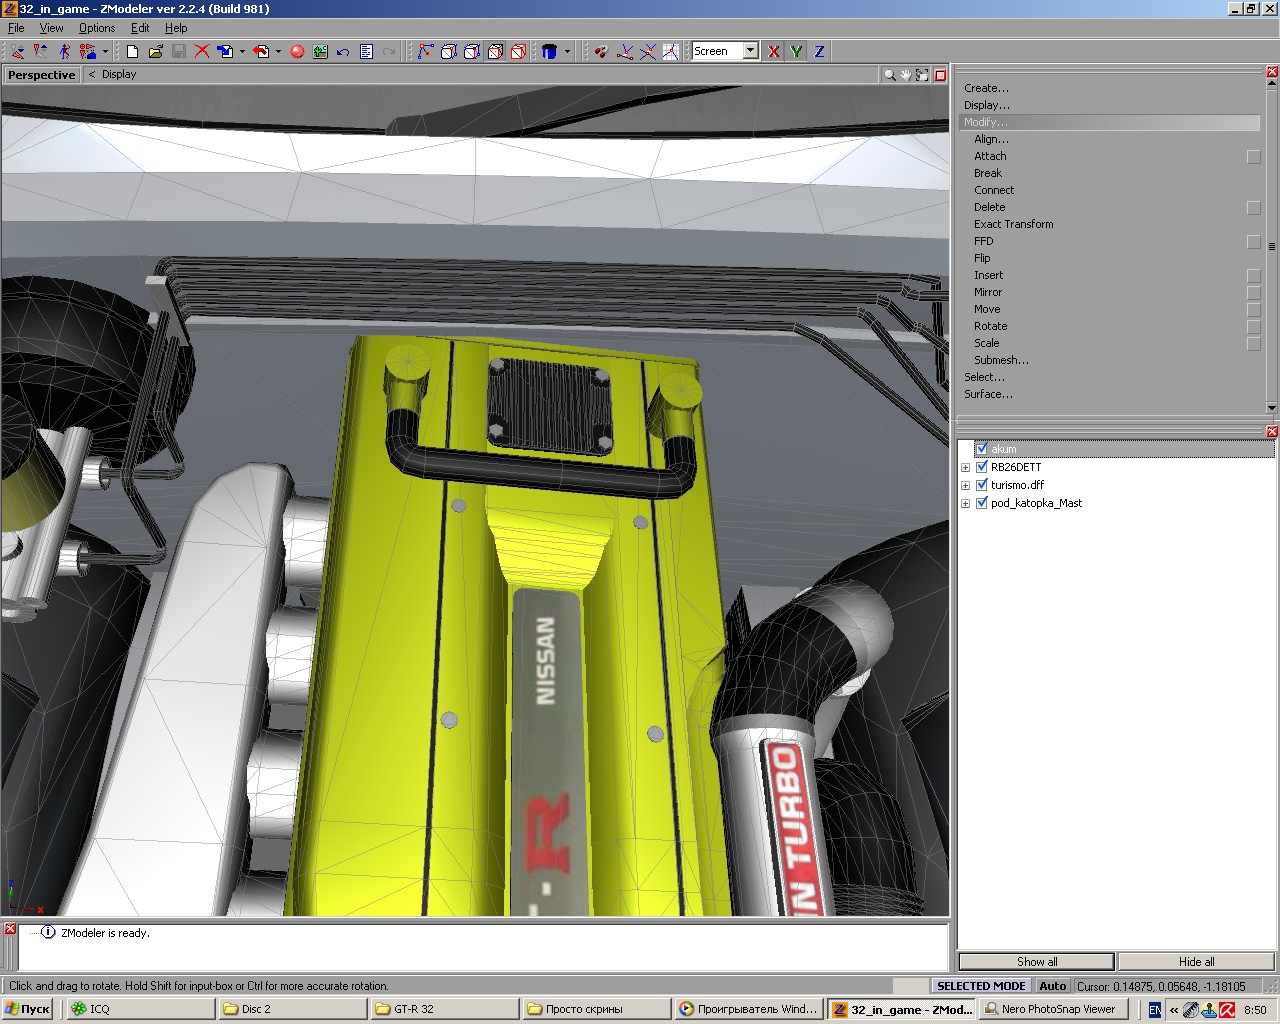Expand the Create... command group
This screenshot has width=1280, height=1024.
(x=986, y=88)
